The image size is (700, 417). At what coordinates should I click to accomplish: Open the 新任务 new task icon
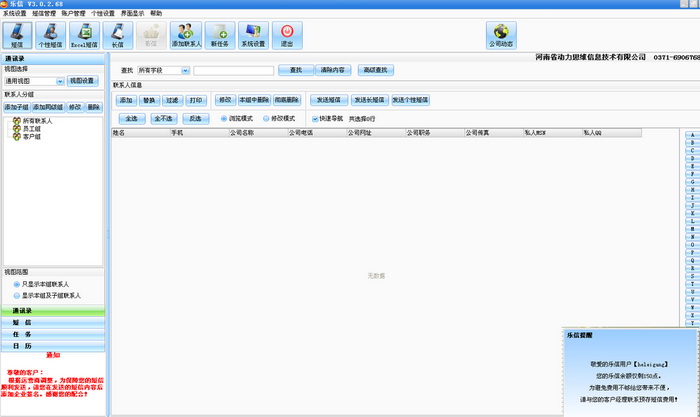coord(219,36)
